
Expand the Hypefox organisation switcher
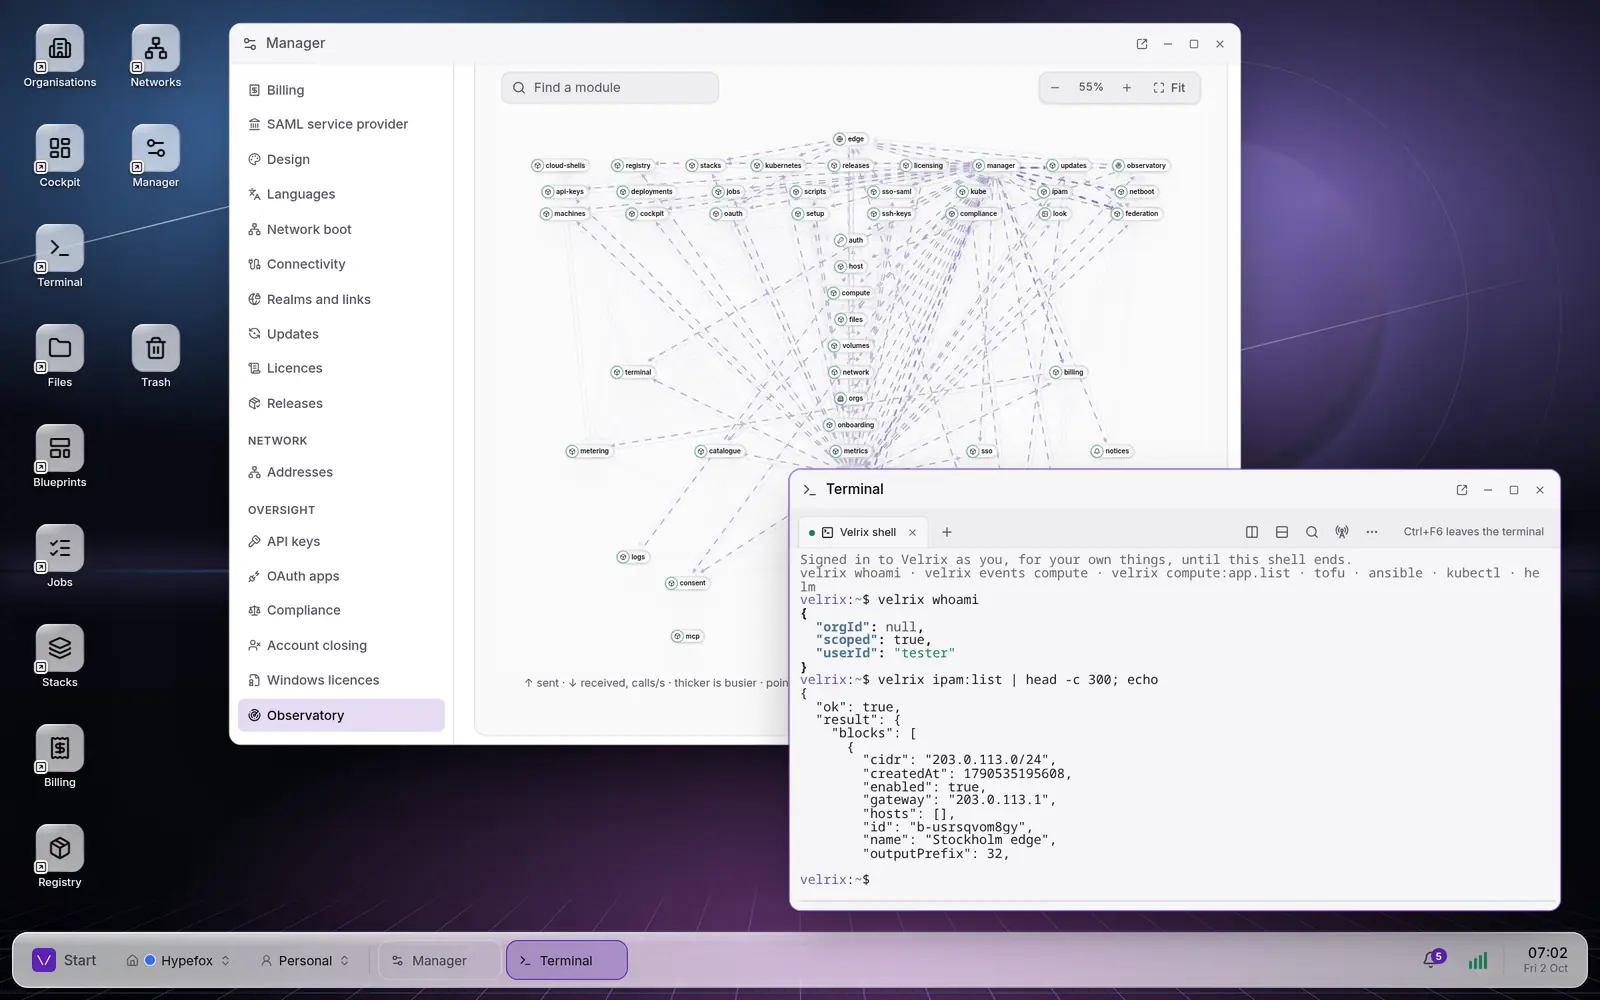coord(179,960)
